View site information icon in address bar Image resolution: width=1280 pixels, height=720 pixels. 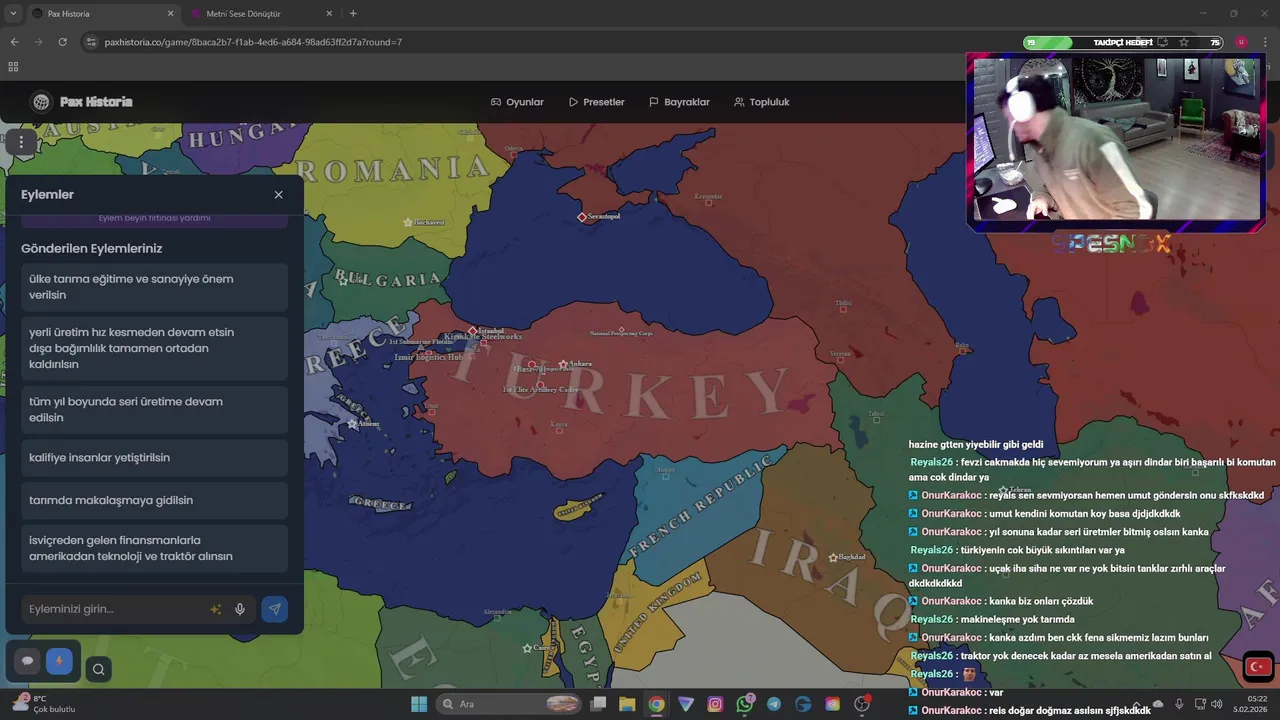(x=91, y=42)
